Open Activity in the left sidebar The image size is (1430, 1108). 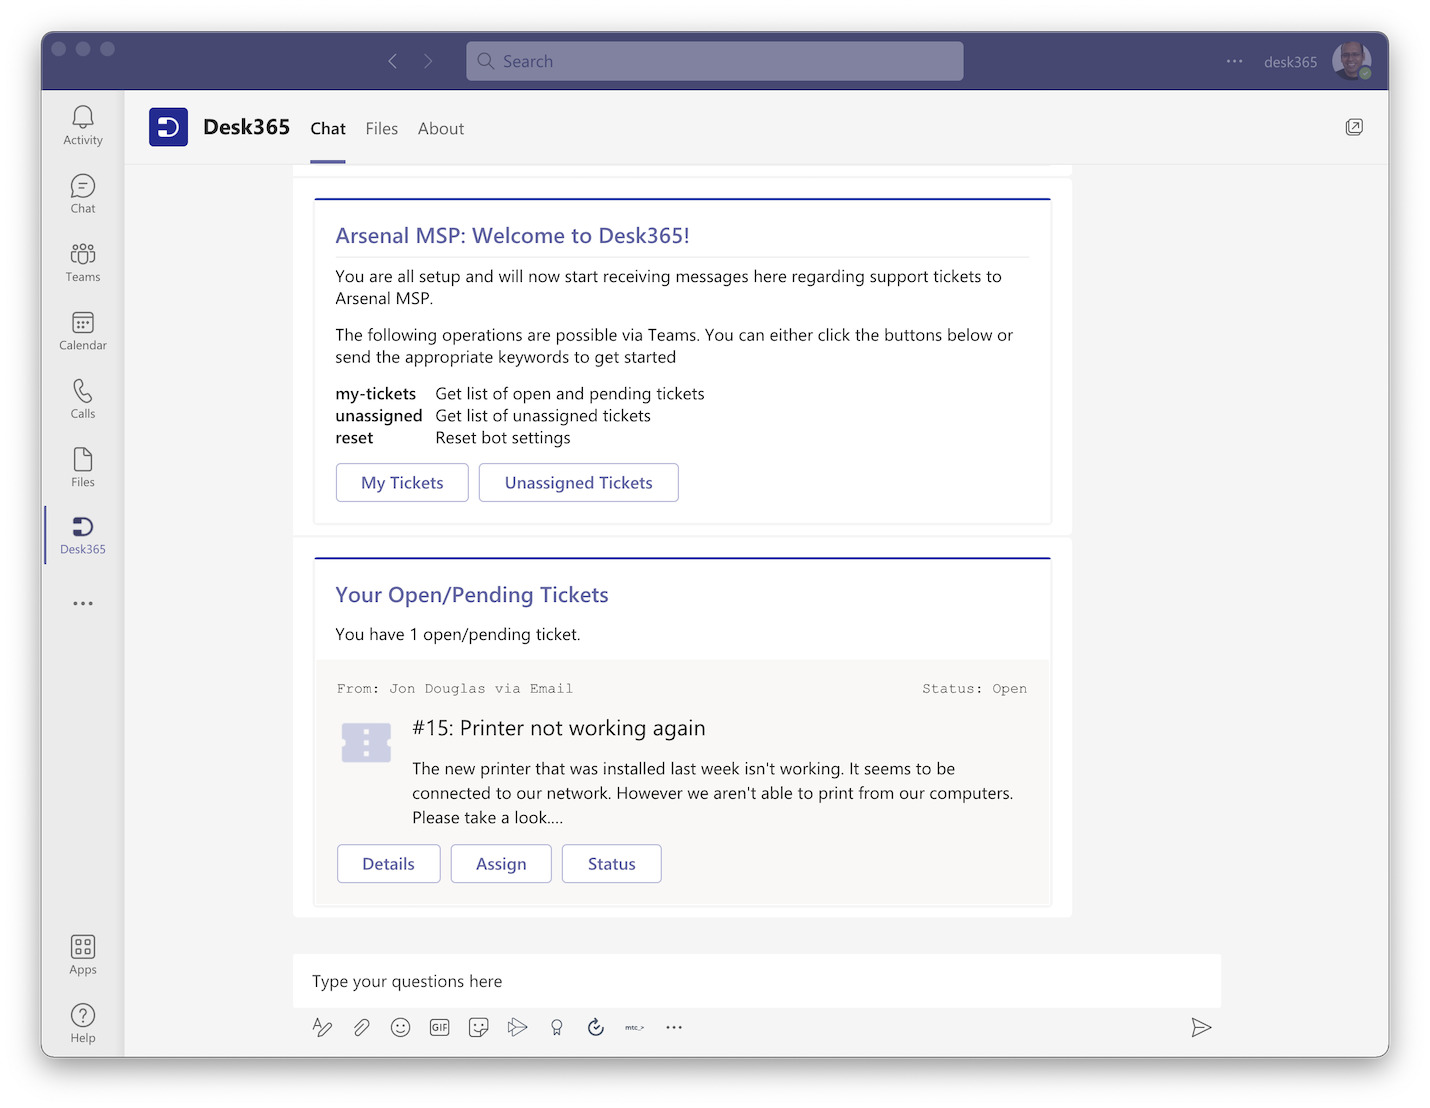(x=83, y=126)
